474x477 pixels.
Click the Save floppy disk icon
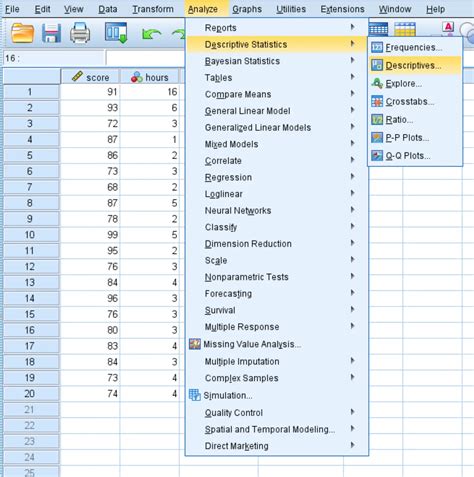pos(51,33)
